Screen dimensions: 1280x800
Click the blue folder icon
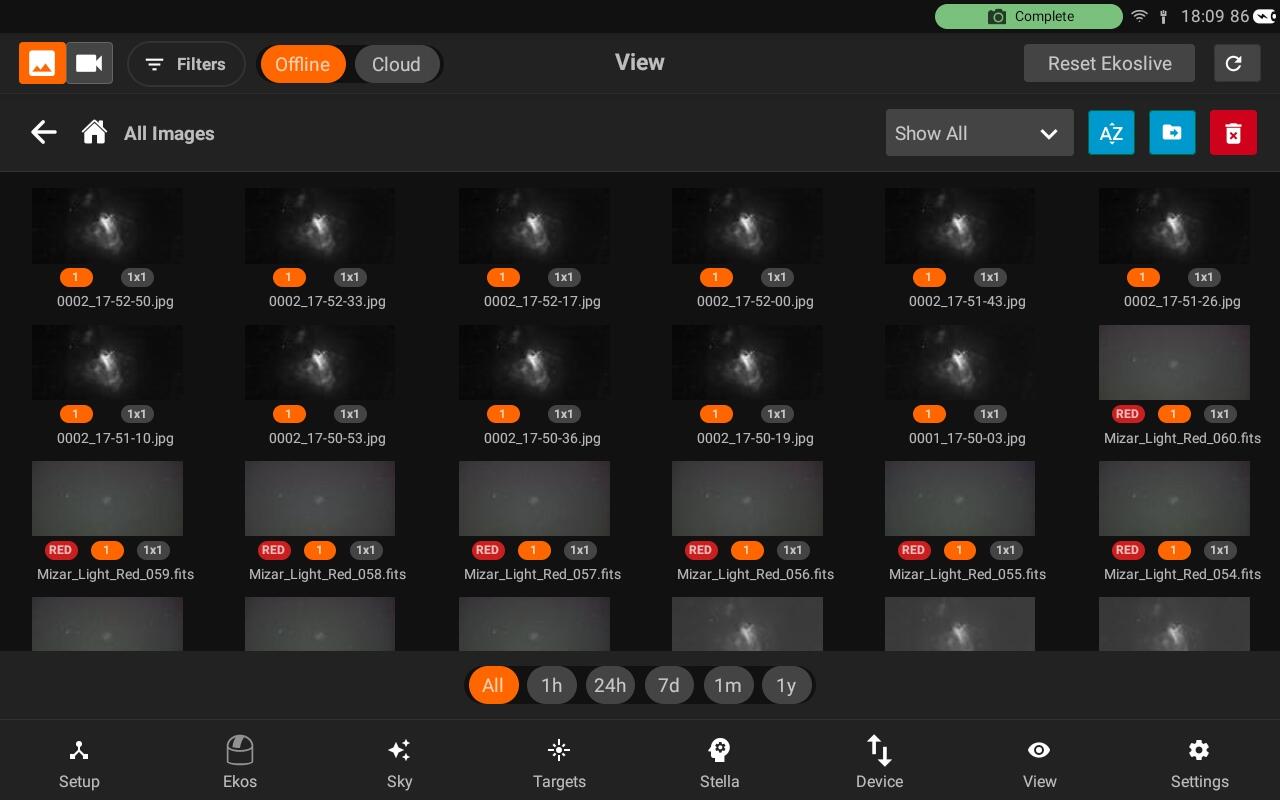click(x=1172, y=133)
